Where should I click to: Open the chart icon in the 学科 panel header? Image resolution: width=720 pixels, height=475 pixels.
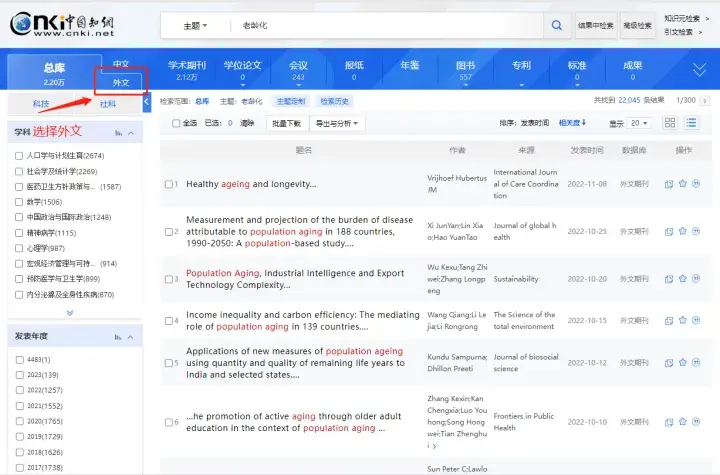coord(119,132)
